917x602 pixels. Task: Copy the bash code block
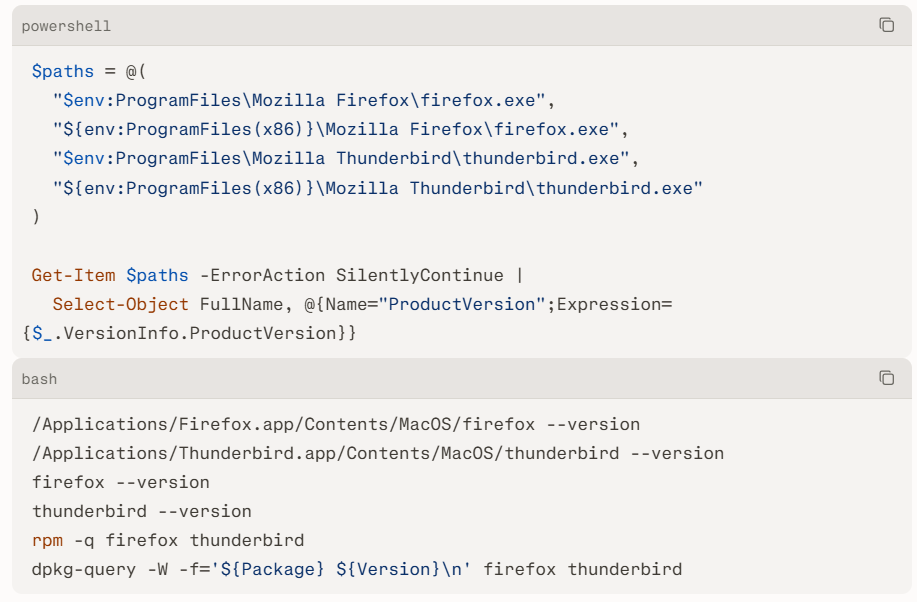(887, 378)
